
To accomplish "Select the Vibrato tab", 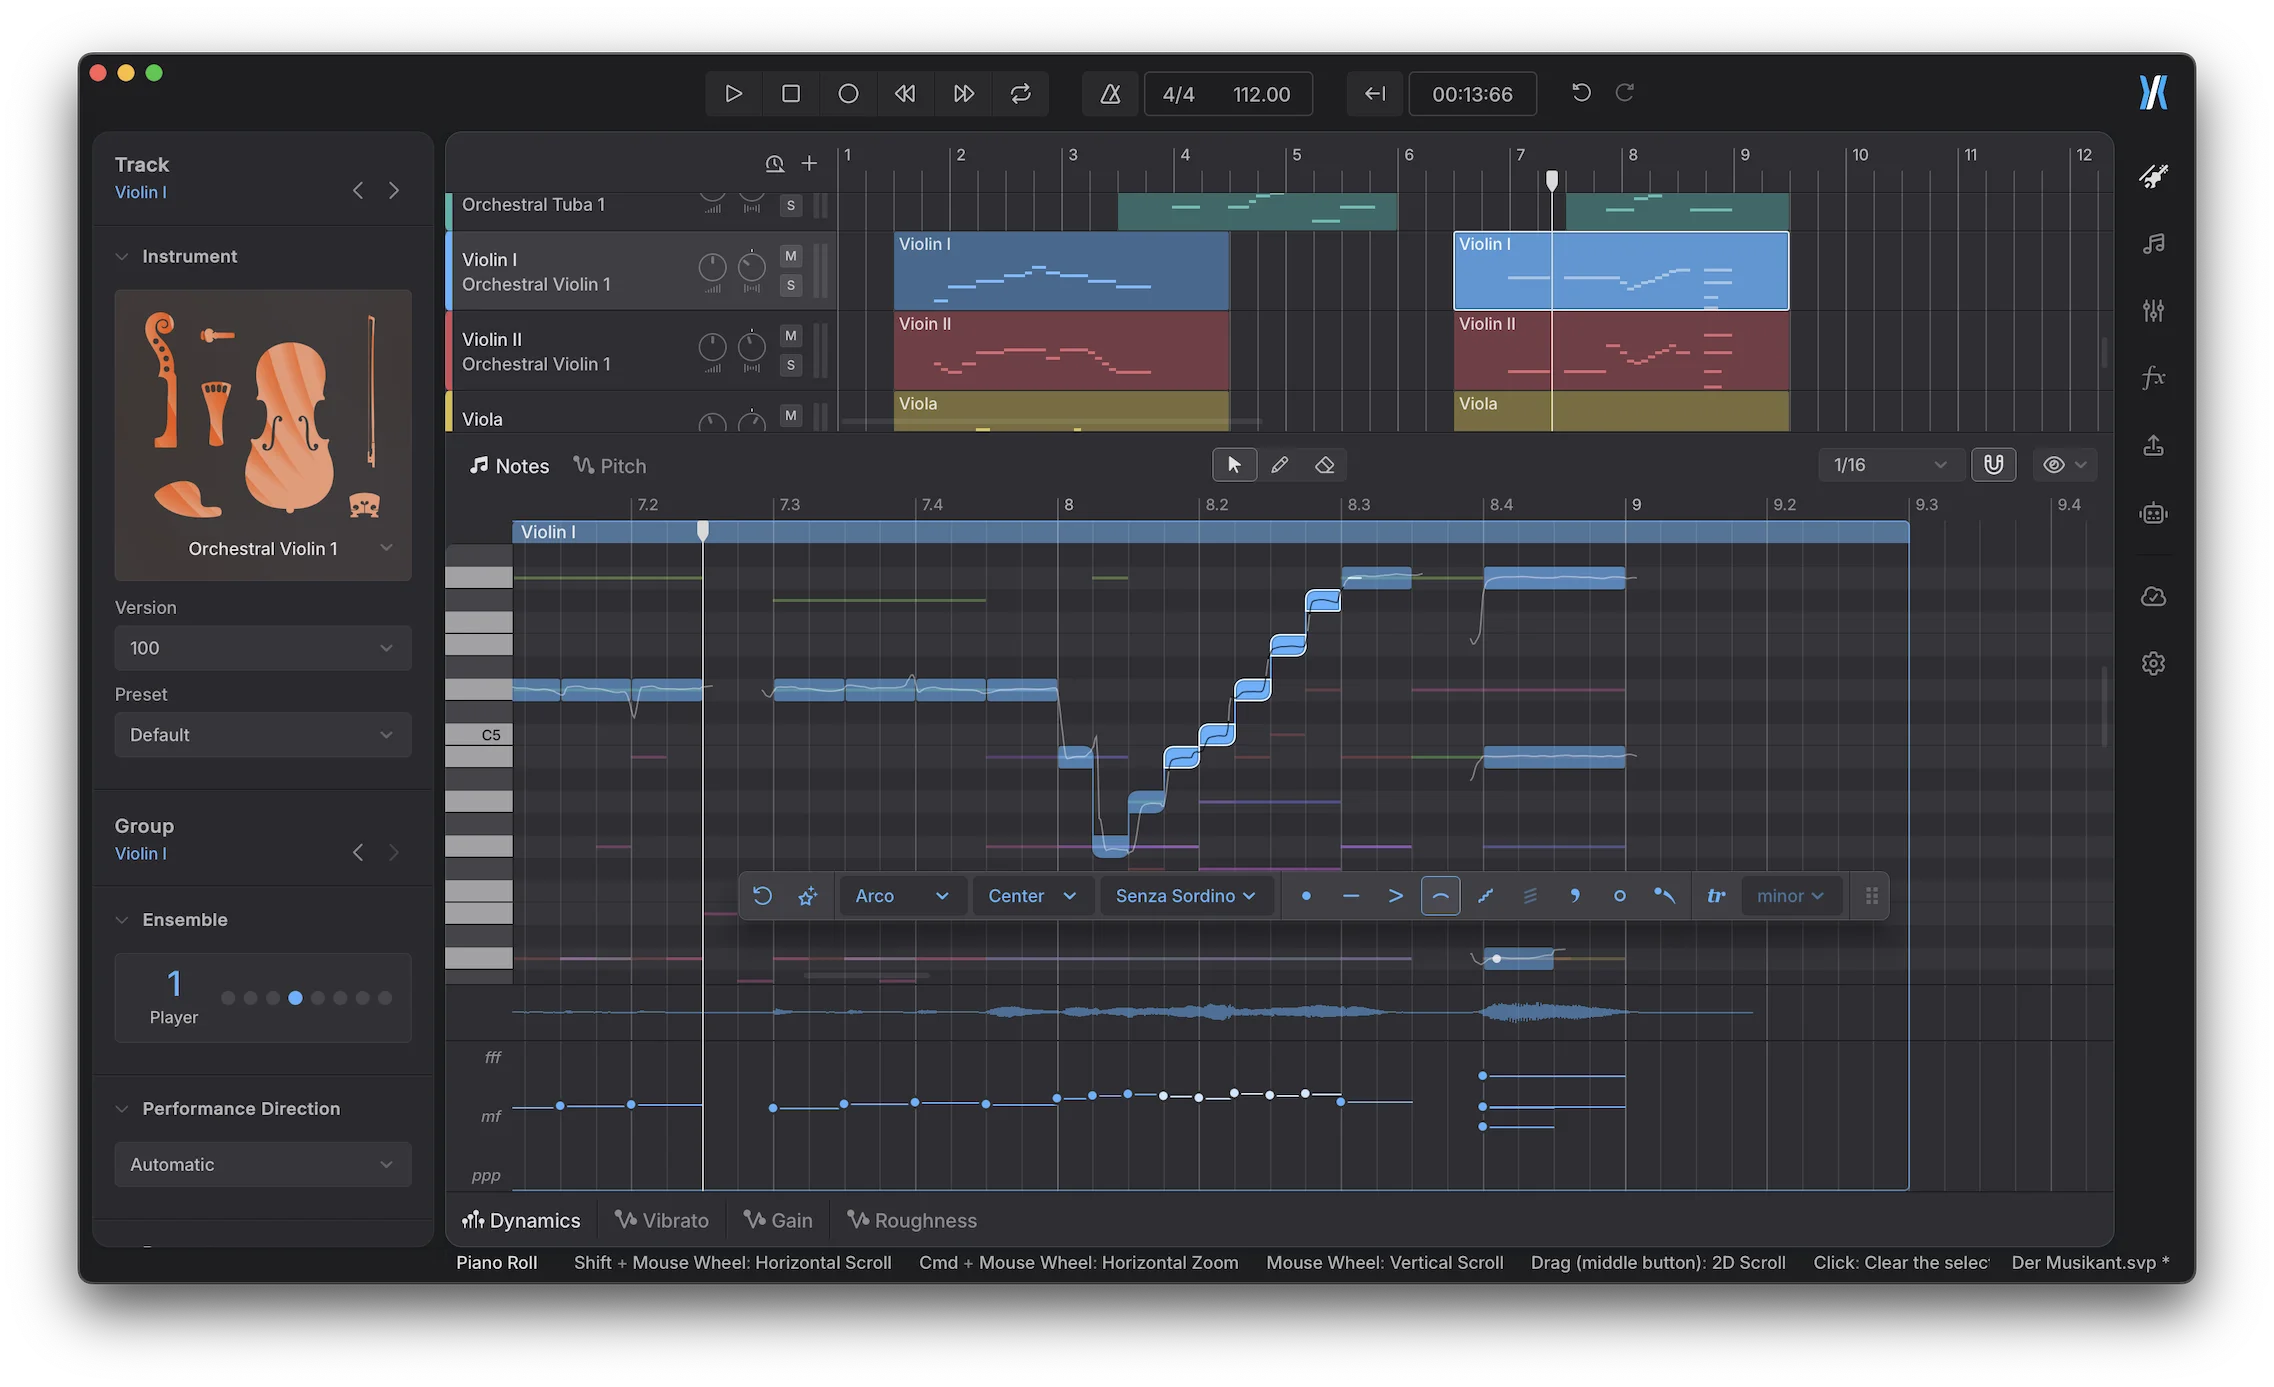I will click(x=662, y=1220).
